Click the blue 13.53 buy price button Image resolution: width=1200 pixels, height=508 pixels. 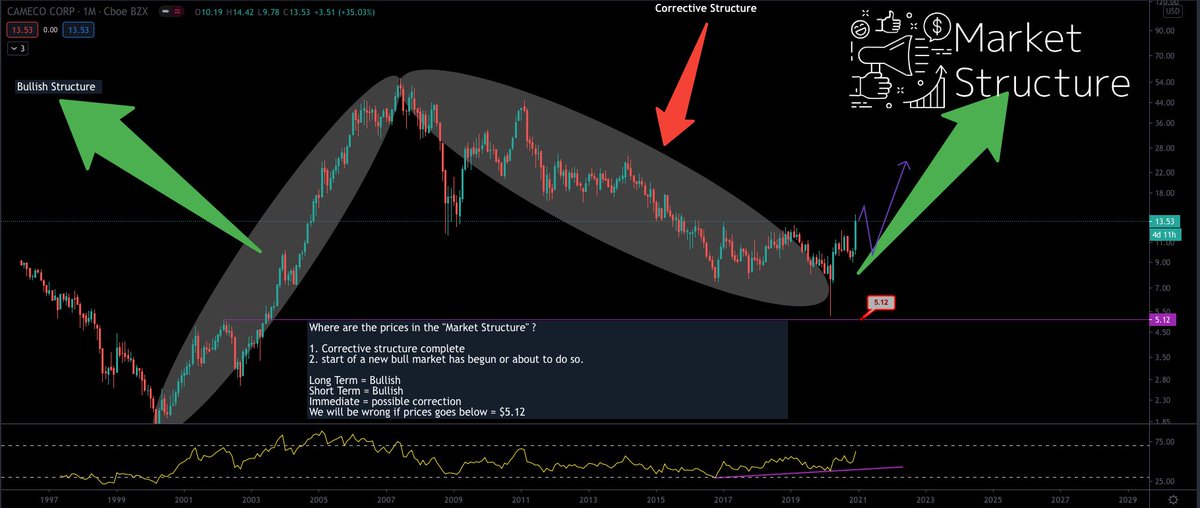point(79,30)
